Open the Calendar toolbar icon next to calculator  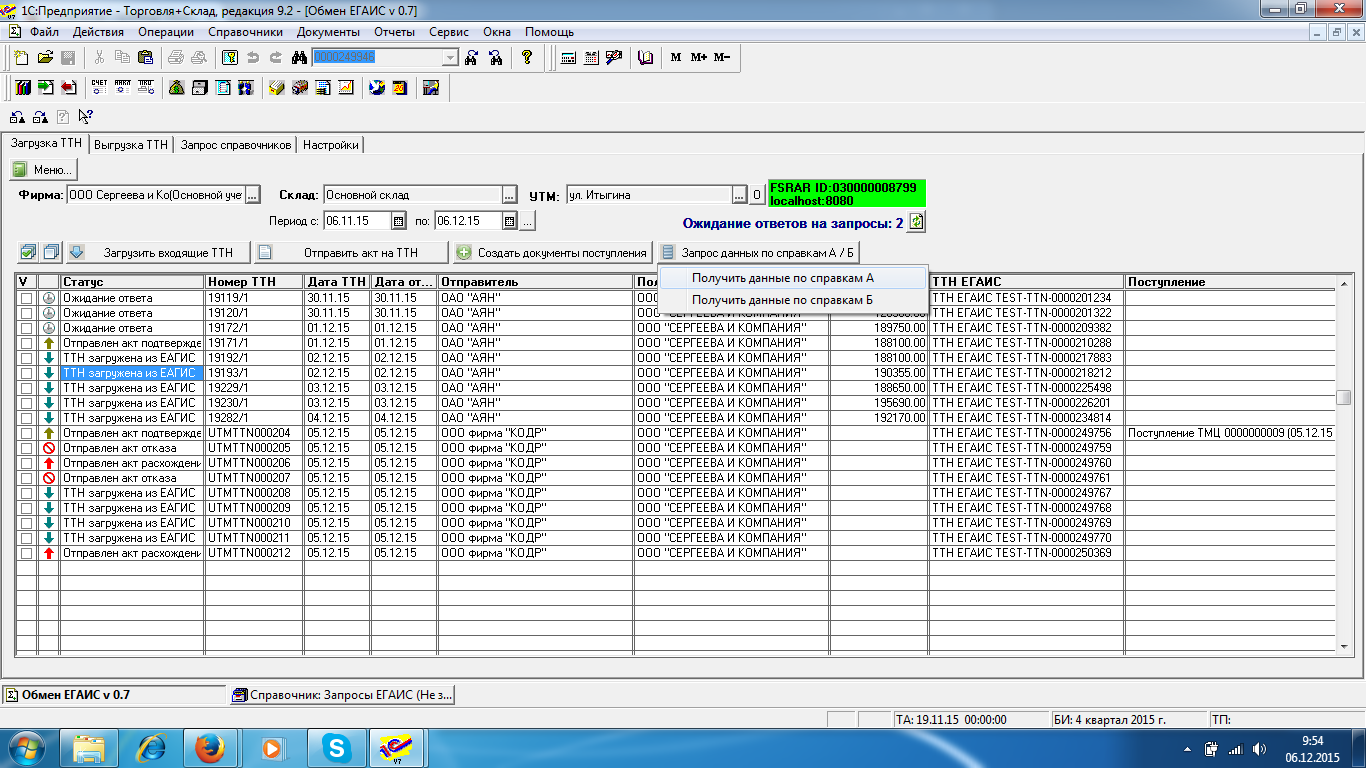point(591,58)
